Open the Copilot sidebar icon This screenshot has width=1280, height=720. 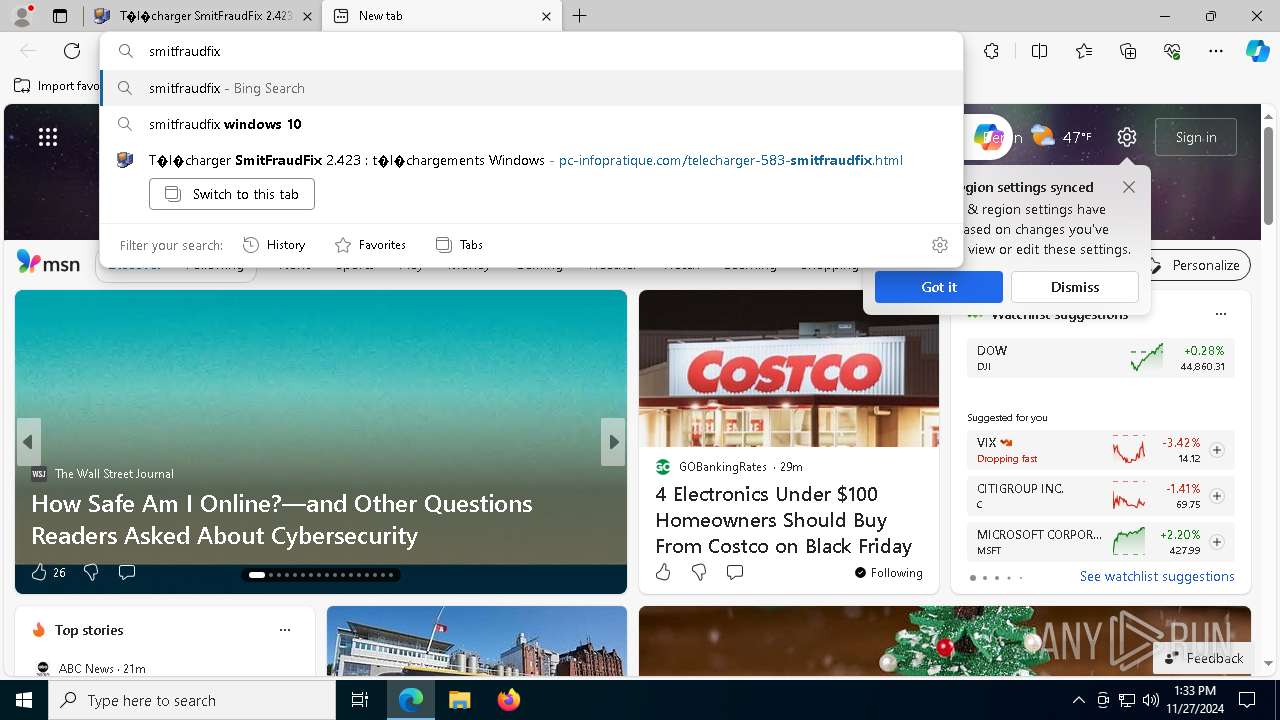point(1257,51)
